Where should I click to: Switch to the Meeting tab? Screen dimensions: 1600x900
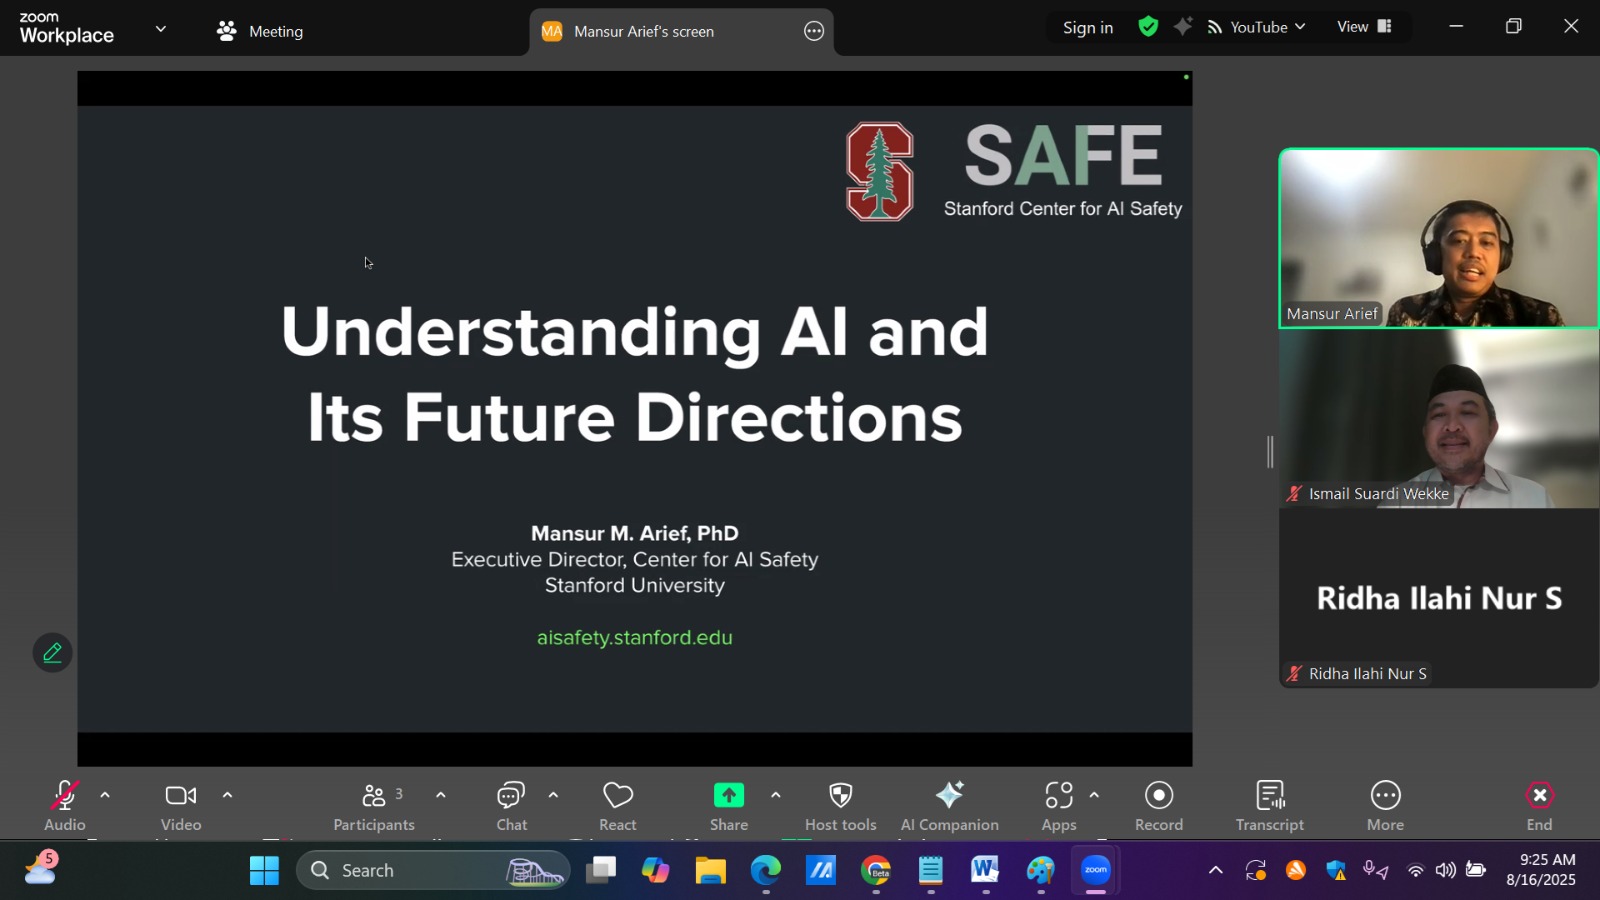click(260, 31)
